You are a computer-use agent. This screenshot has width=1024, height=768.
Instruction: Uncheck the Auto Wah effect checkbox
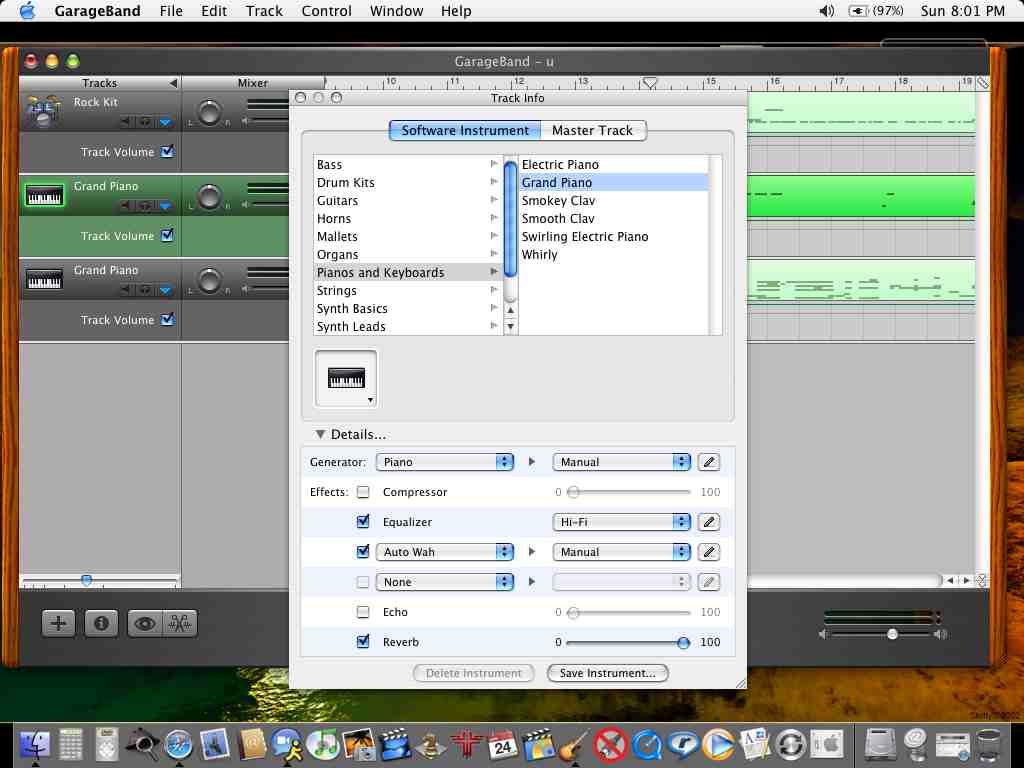coord(363,552)
